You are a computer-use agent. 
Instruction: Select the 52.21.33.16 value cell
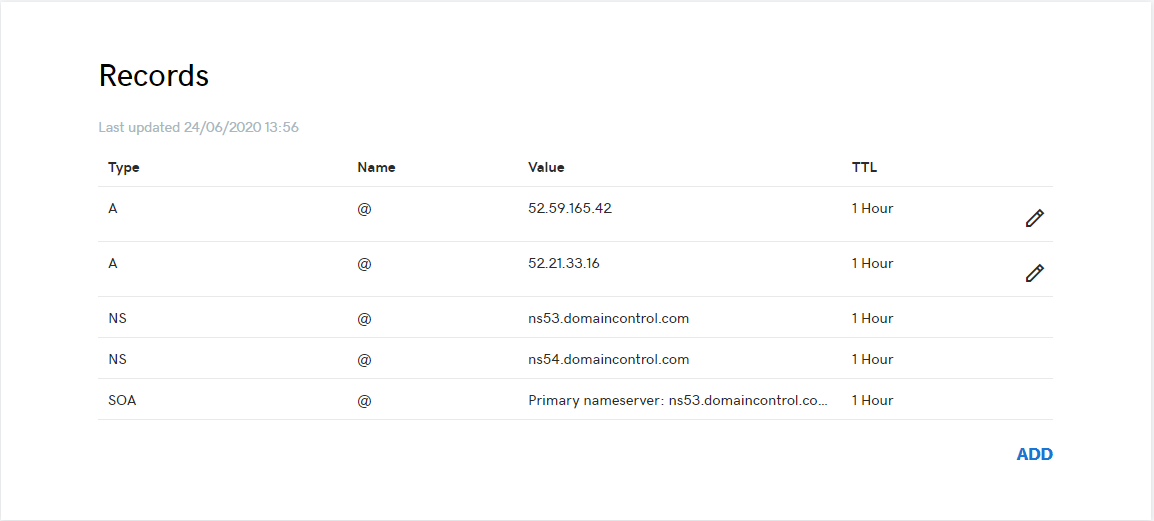point(564,263)
